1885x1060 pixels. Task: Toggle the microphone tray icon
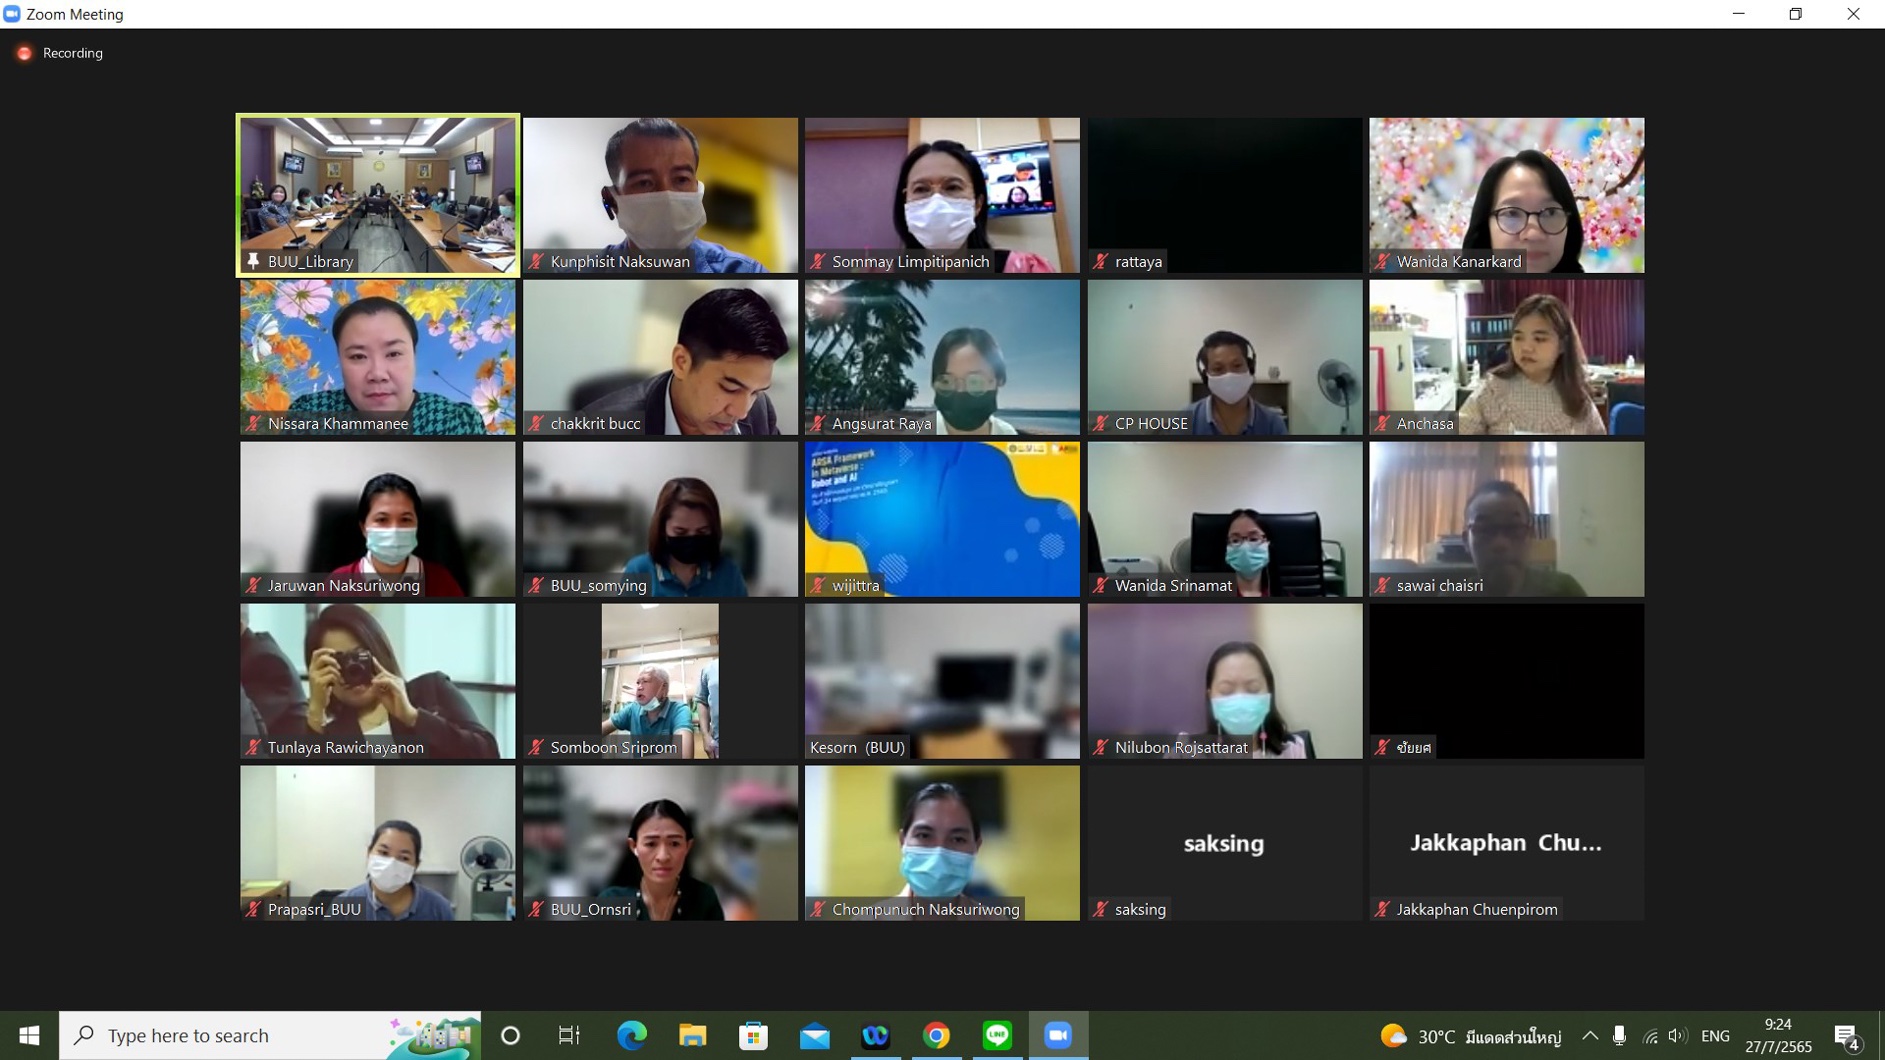click(x=1619, y=1036)
